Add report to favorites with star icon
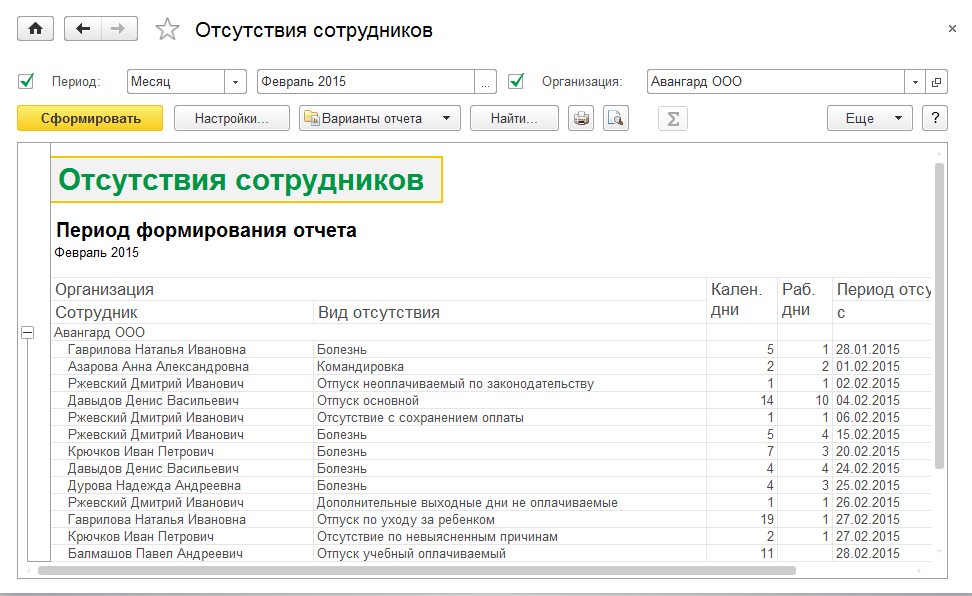 167,30
